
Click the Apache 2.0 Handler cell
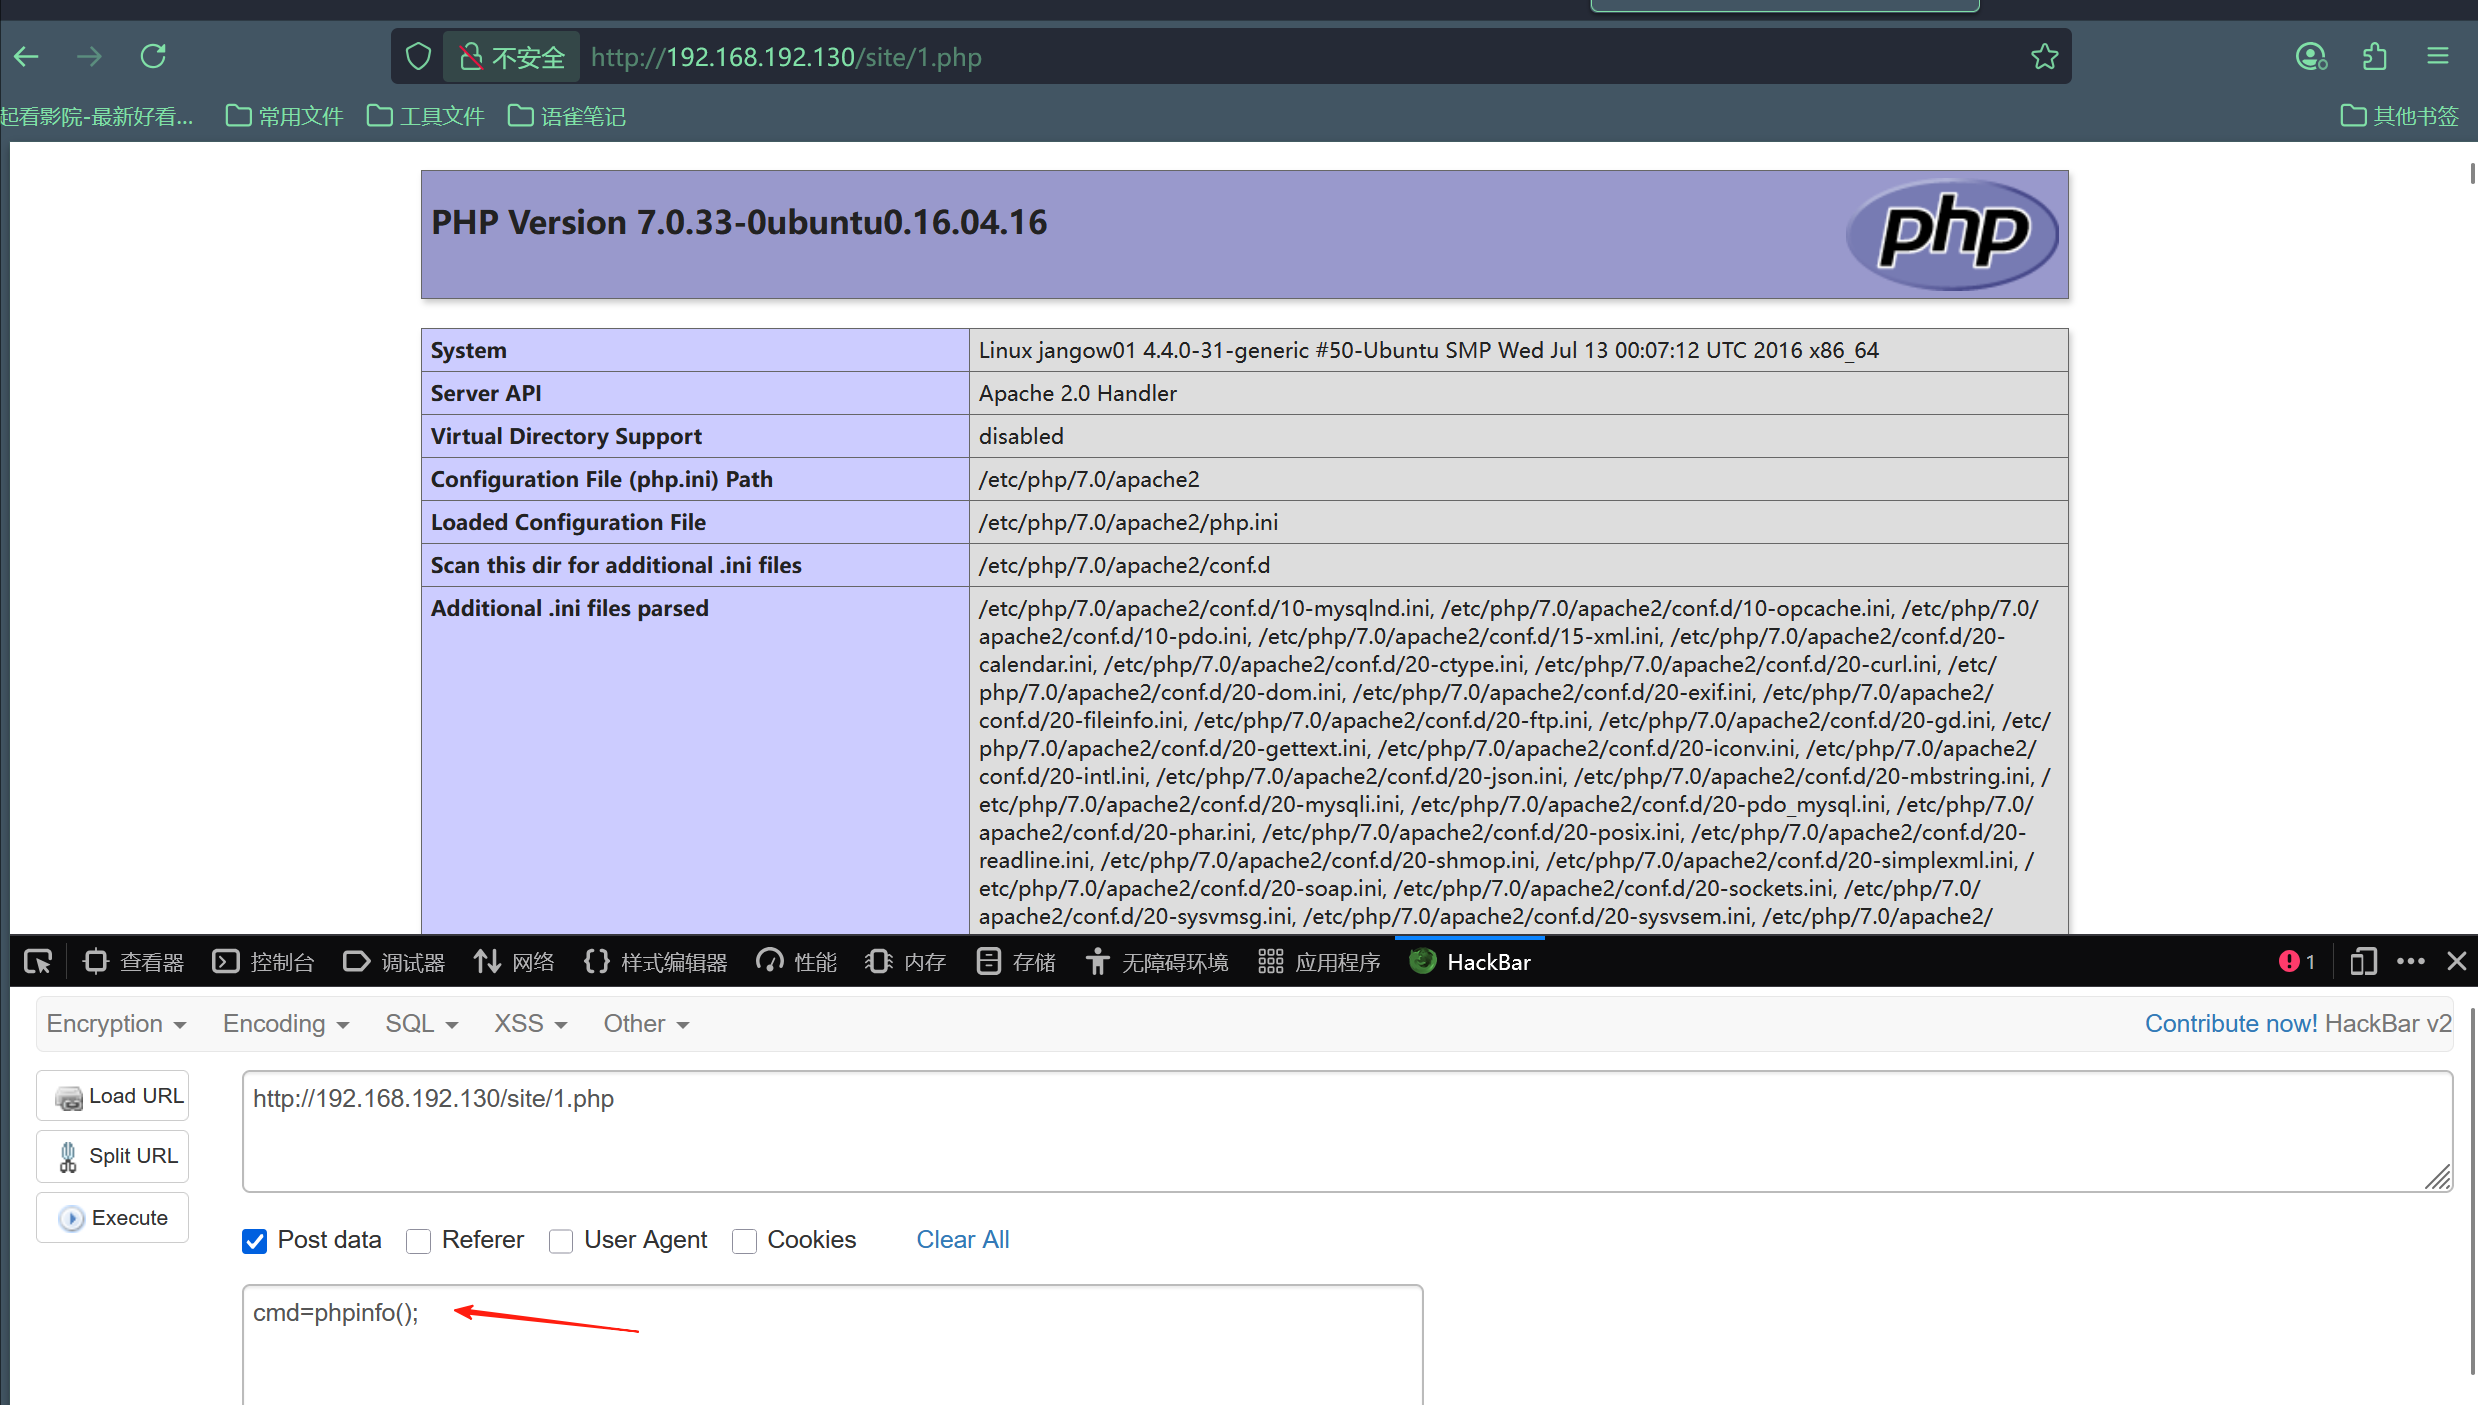tap(1518, 393)
